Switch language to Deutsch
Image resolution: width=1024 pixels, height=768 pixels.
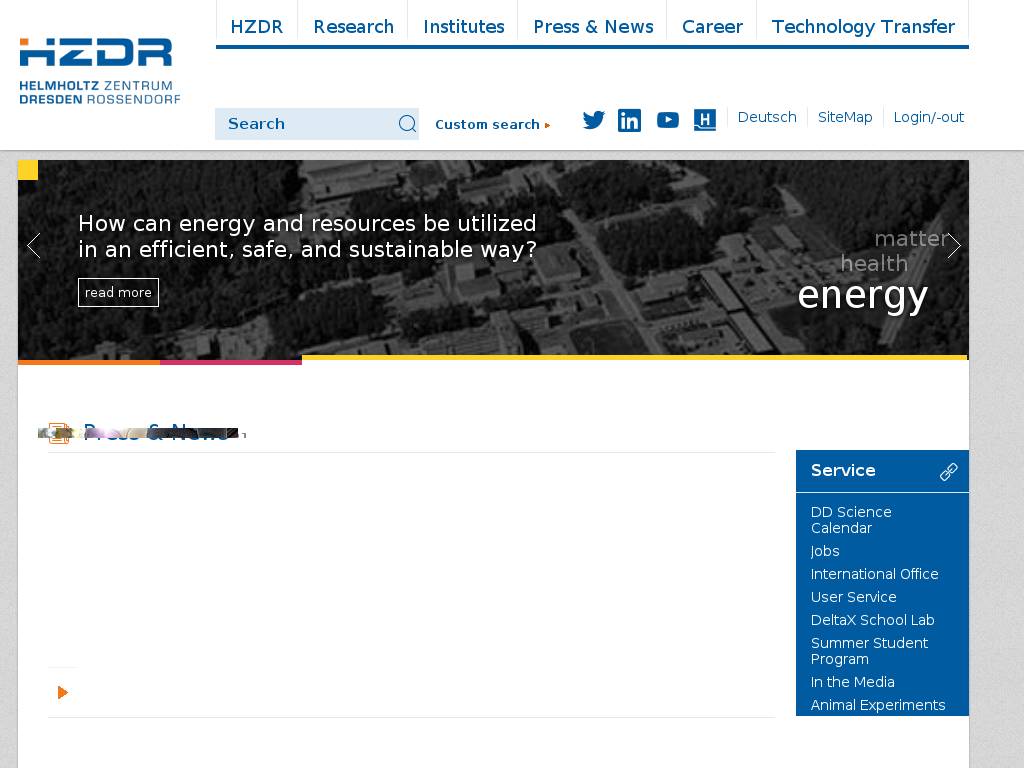767,117
